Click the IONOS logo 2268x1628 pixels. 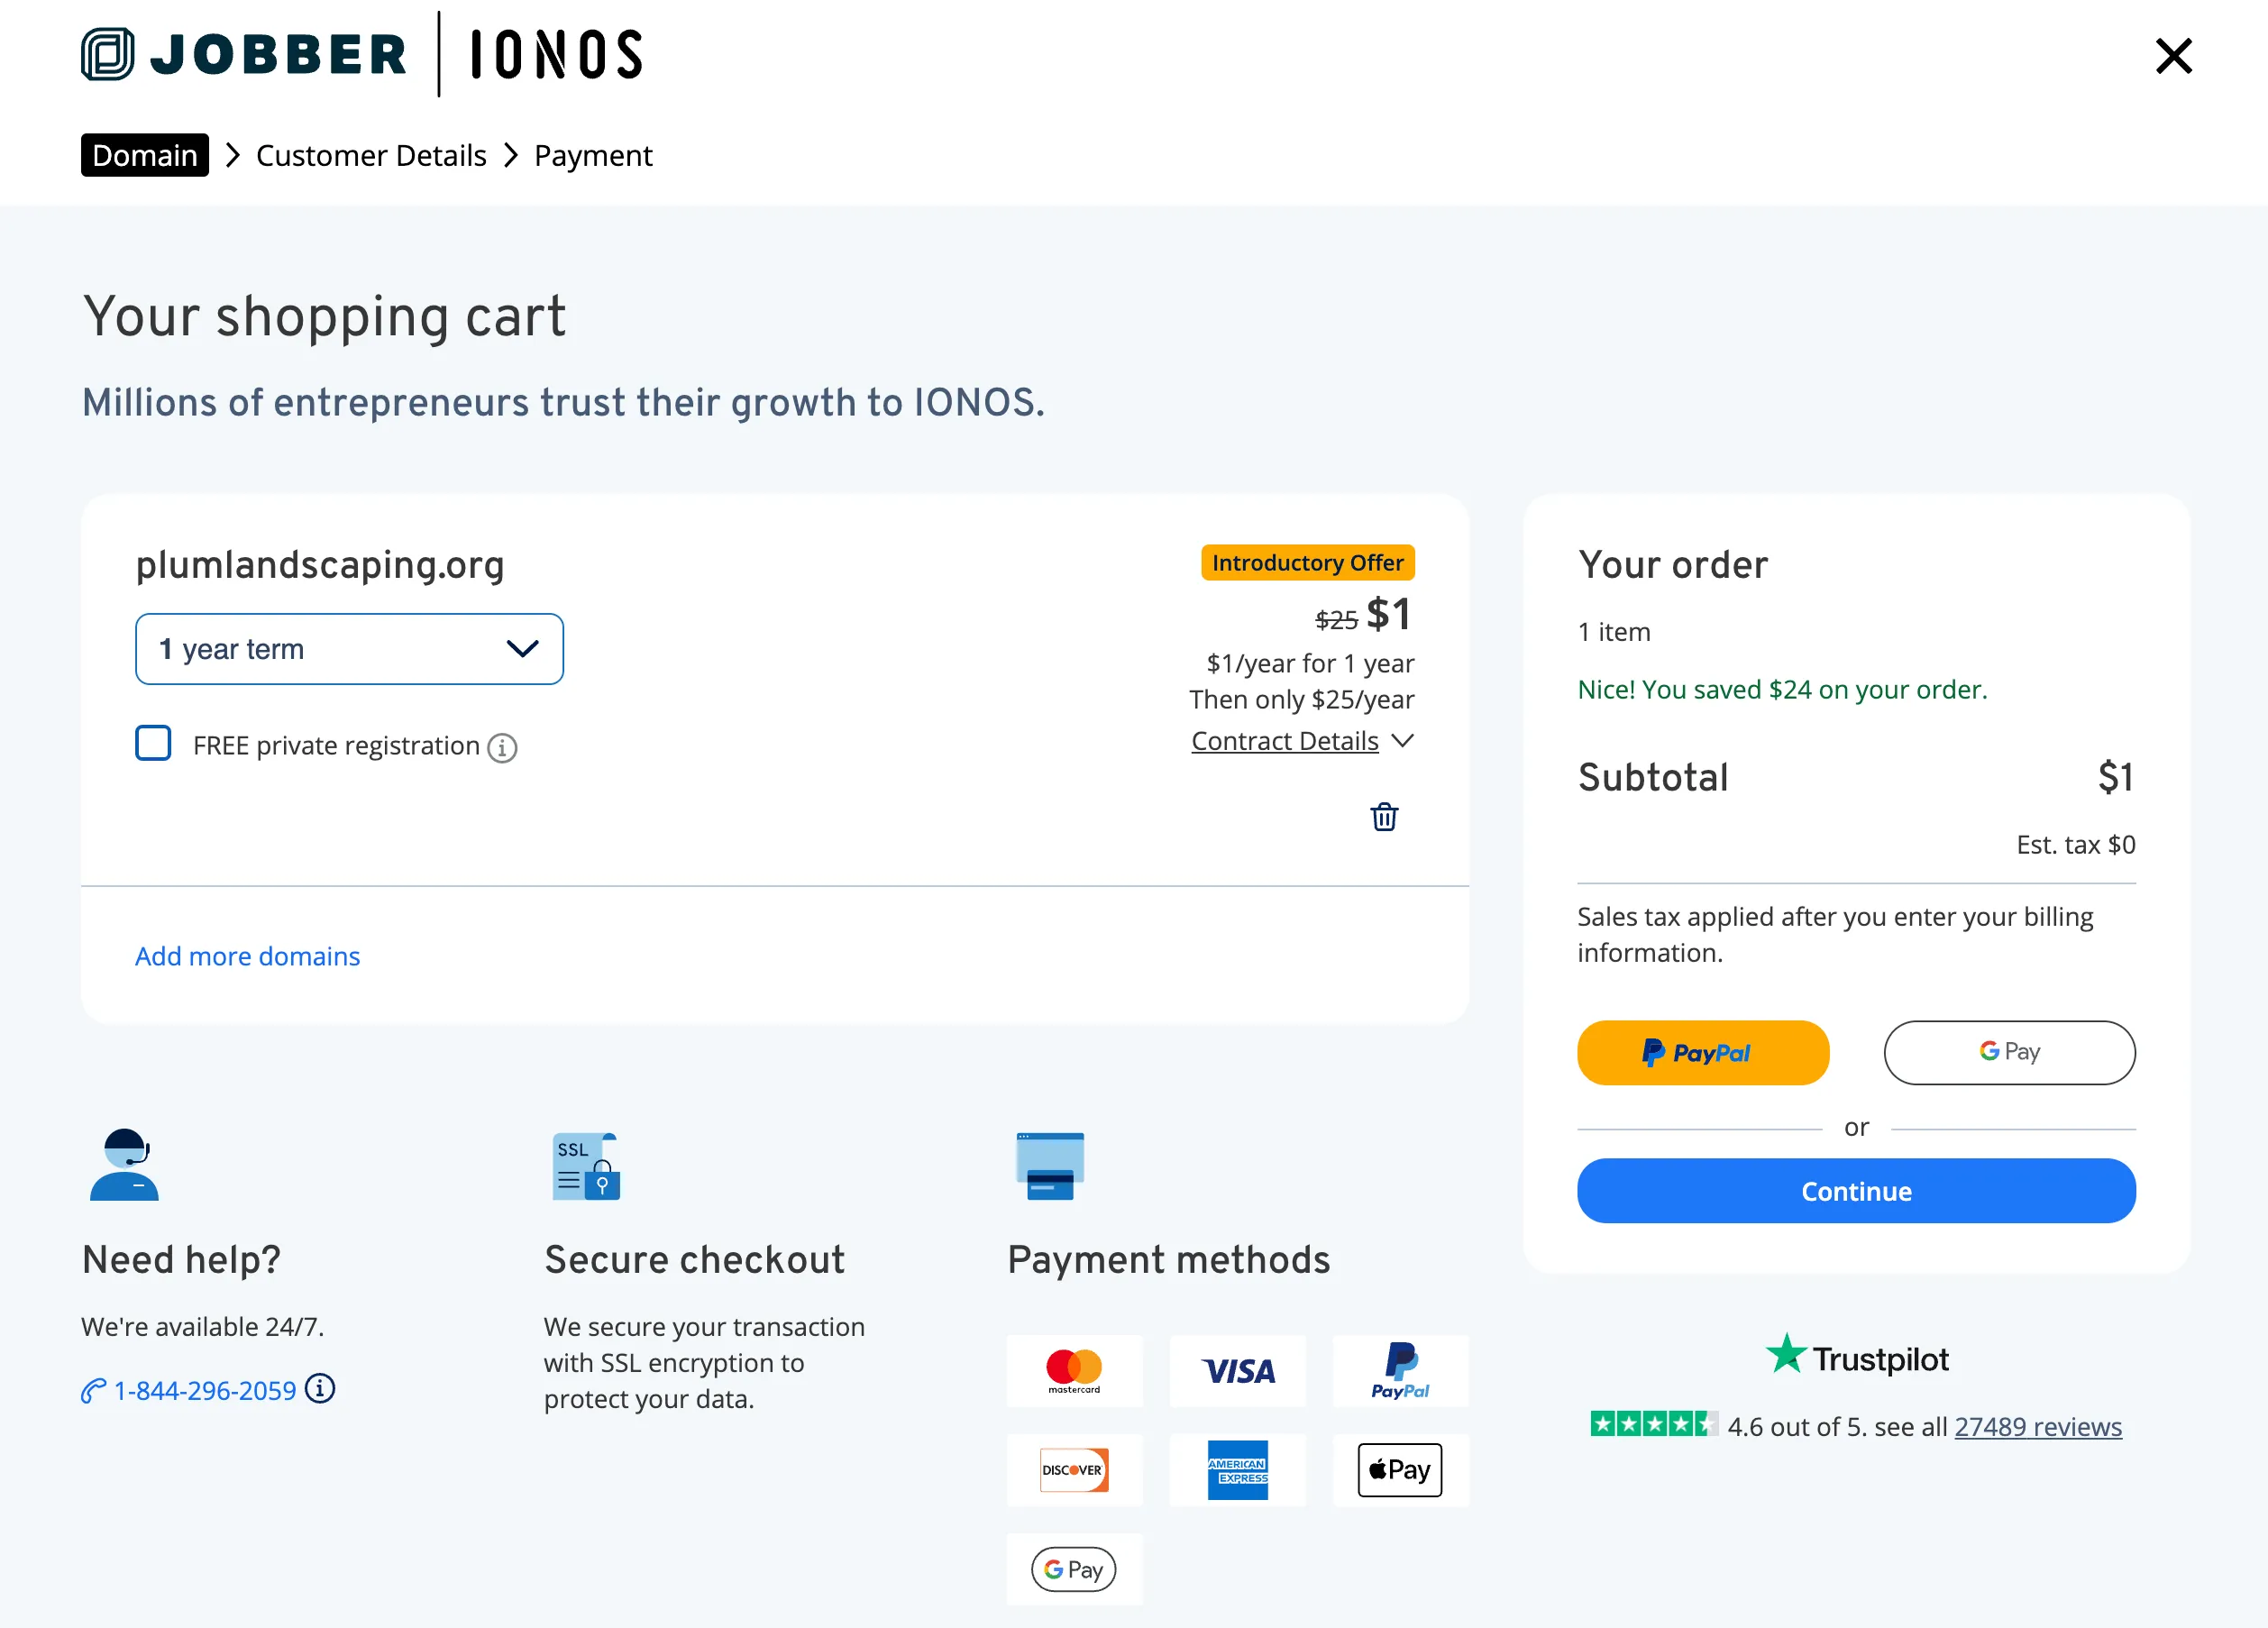(556, 54)
